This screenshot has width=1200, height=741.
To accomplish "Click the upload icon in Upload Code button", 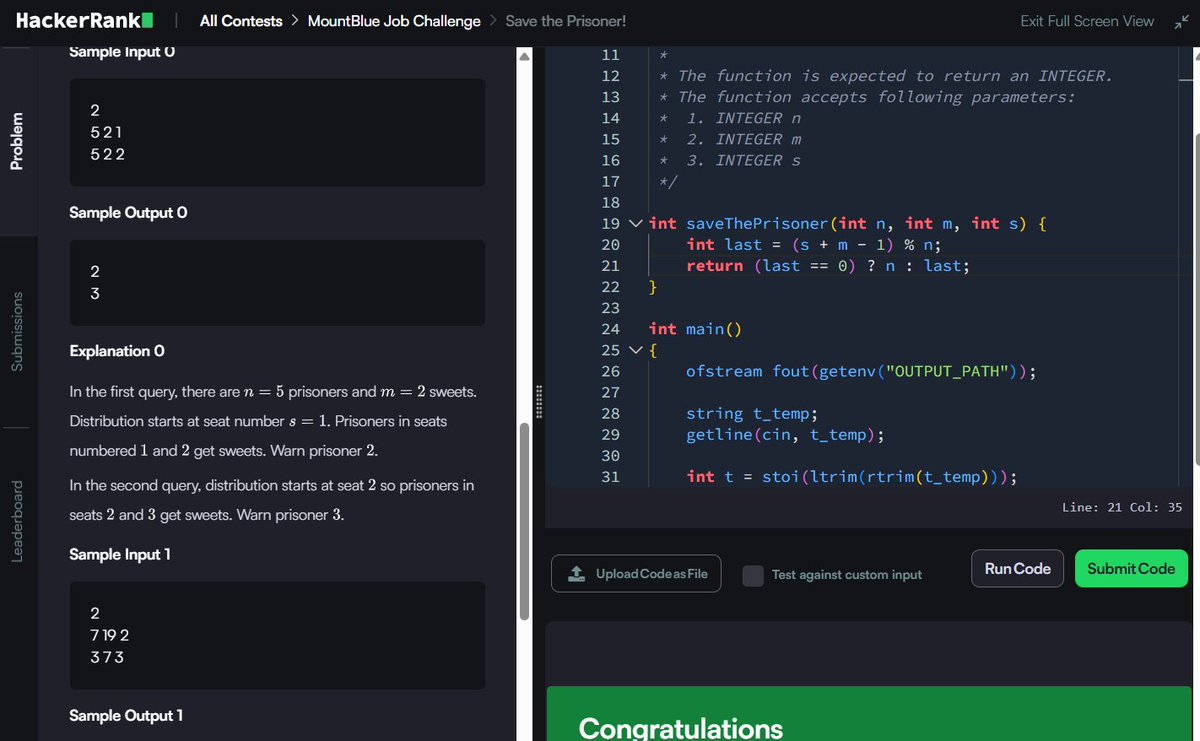I will pos(576,574).
